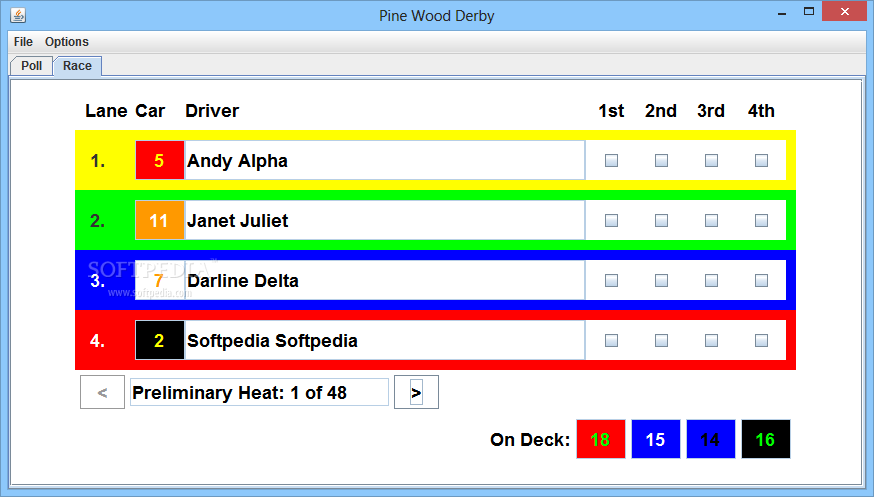
Task: Minimize the Pine Wood Derby window
Action: coord(782,12)
